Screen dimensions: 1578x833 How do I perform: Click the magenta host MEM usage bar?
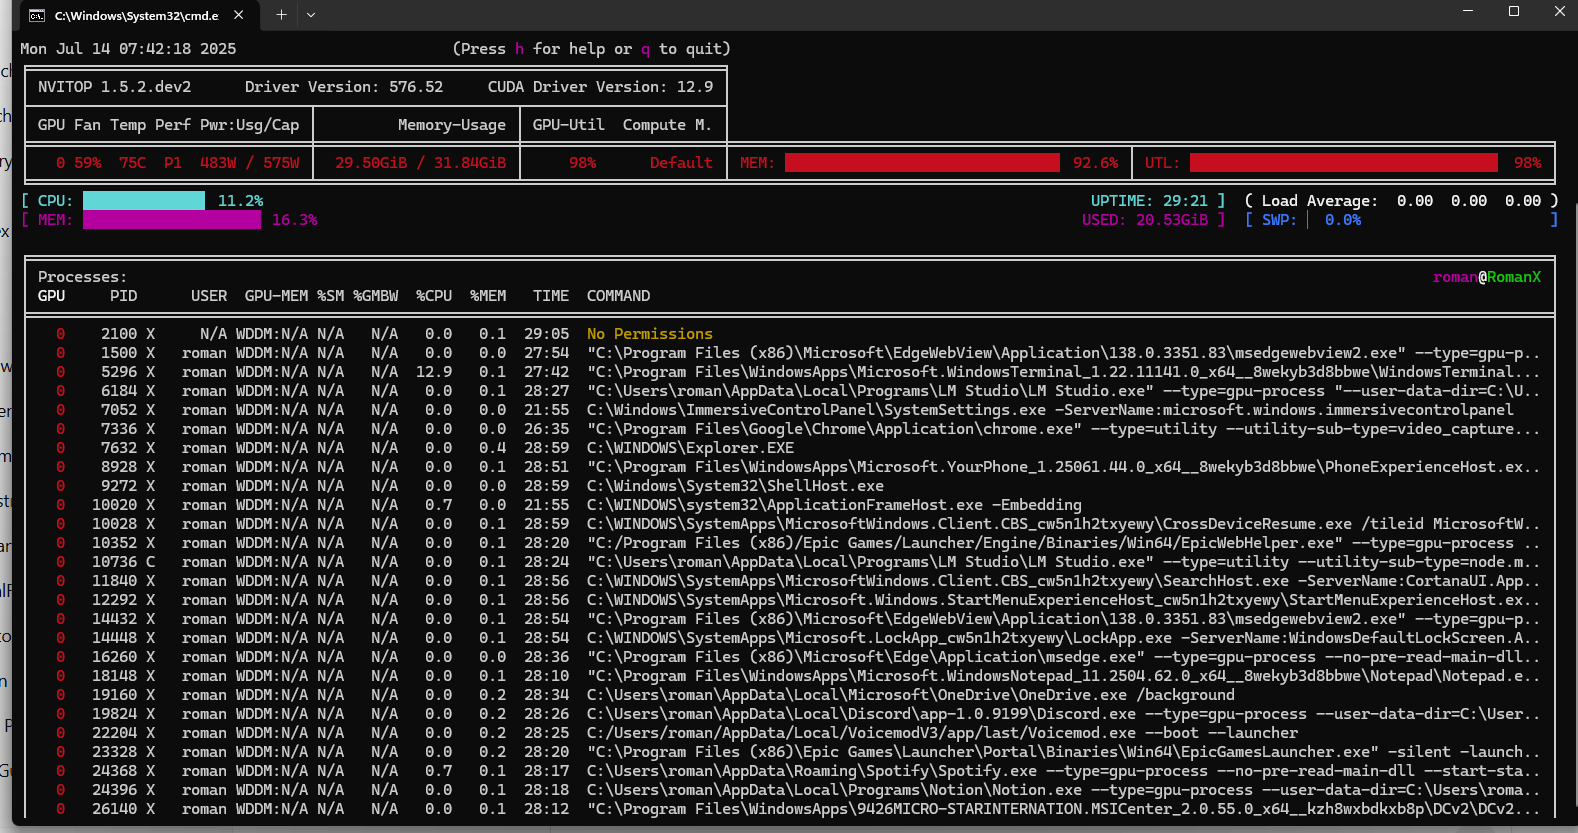pos(172,220)
